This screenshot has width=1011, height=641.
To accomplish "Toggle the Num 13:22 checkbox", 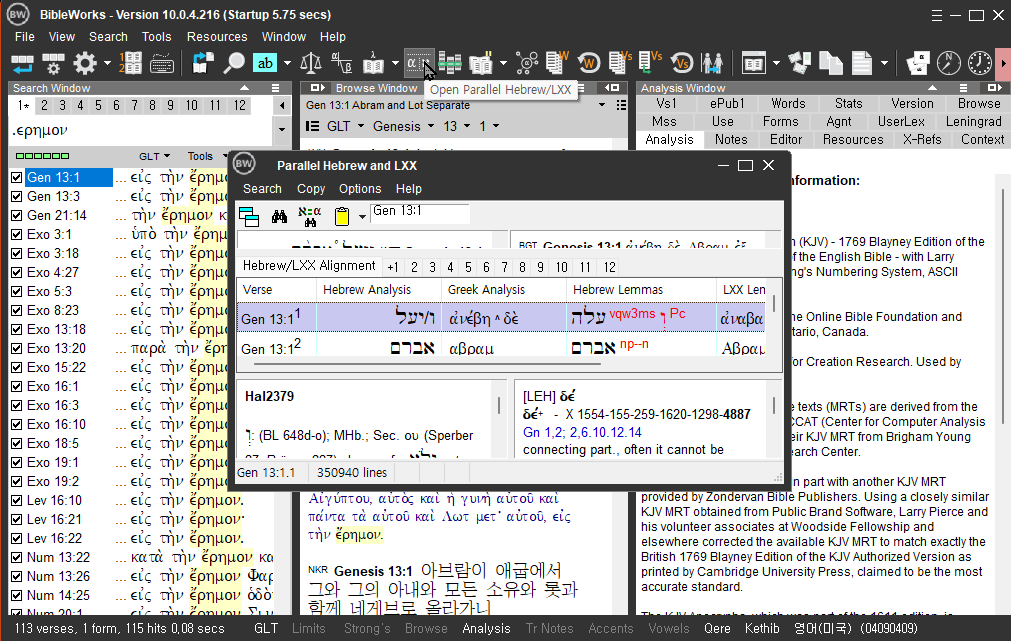I will (x=17, y=558).
